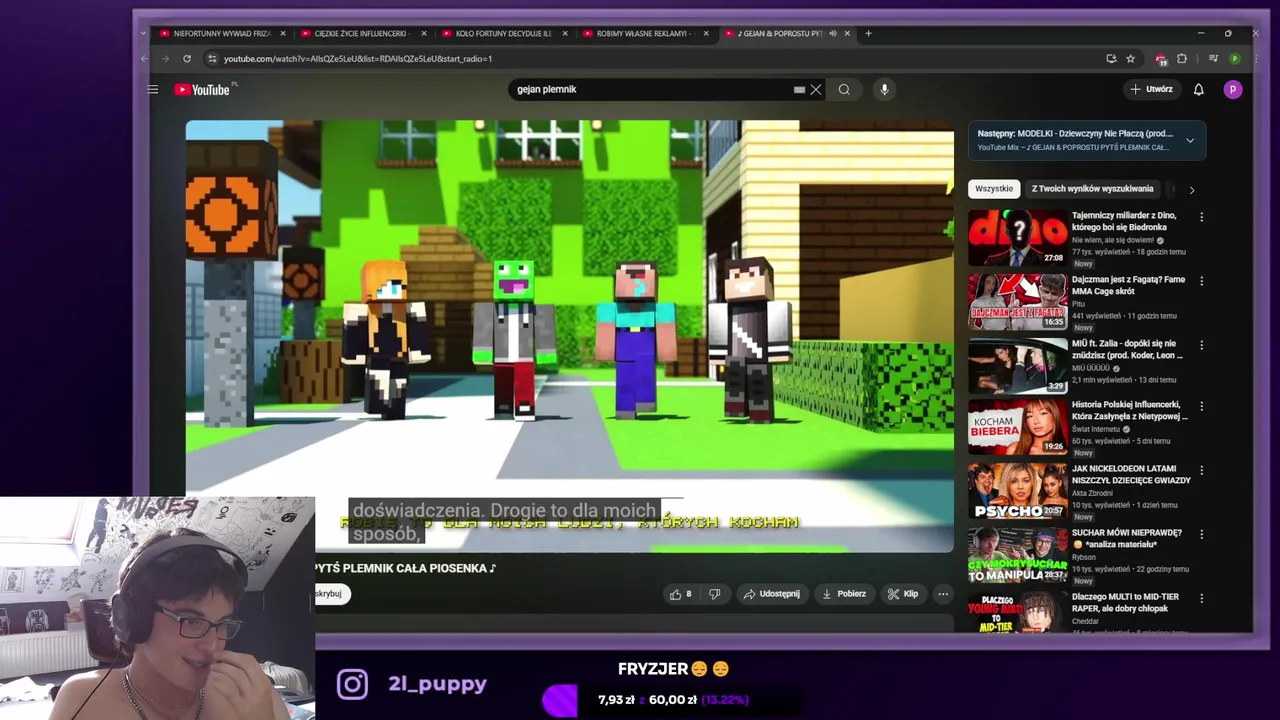The width and height of the screenshot is (1280, 720).
Task: Open the browser profile avatar
Action: click(x=1235, y=58)
